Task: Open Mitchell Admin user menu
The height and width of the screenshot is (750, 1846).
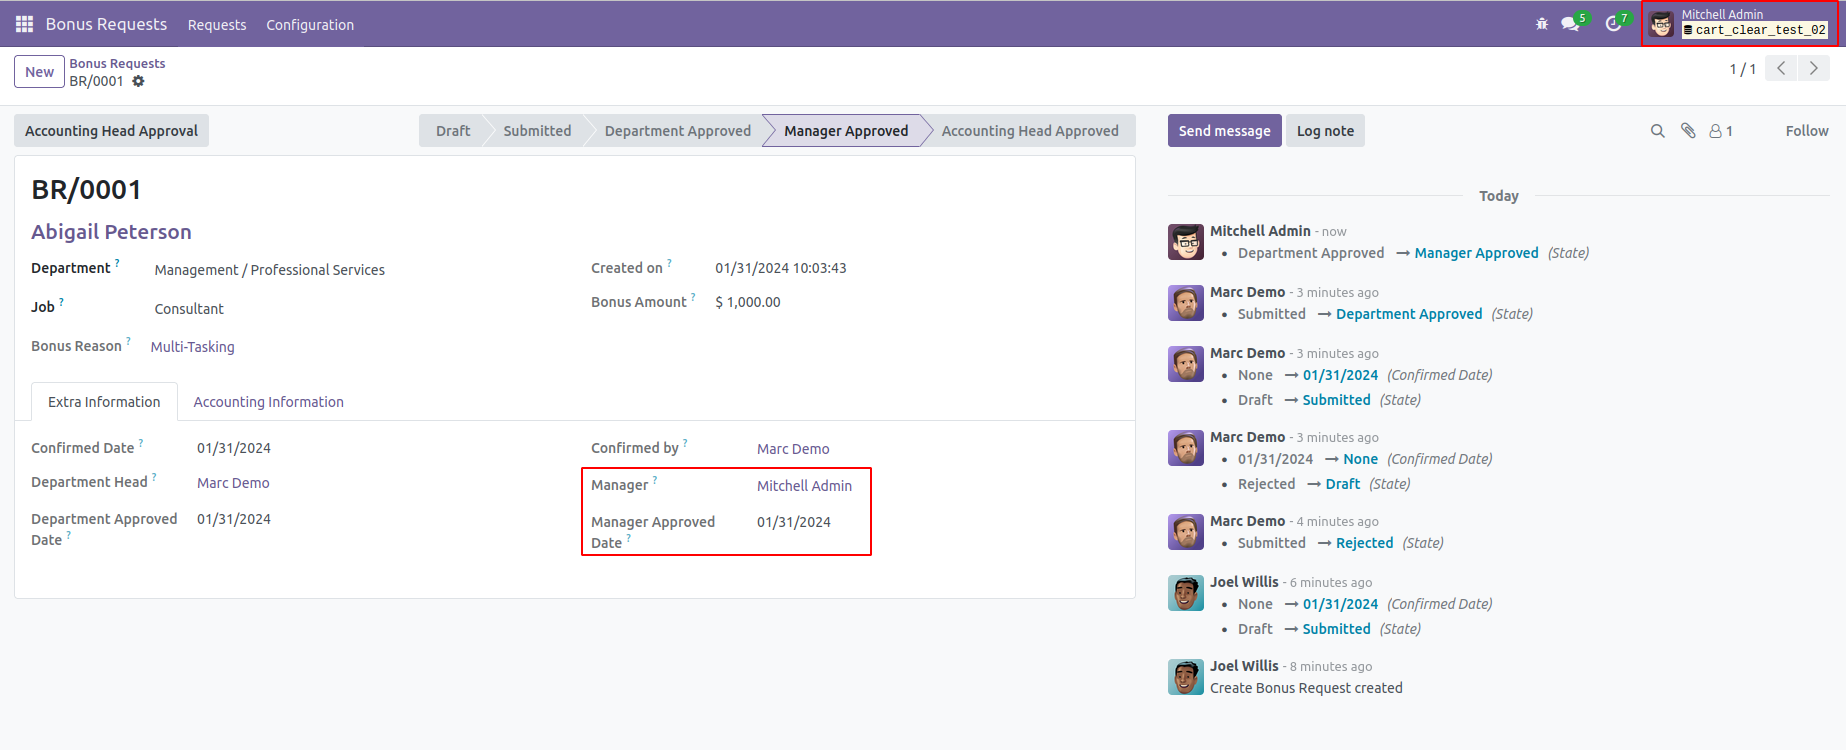Action: coord(1740,23)
